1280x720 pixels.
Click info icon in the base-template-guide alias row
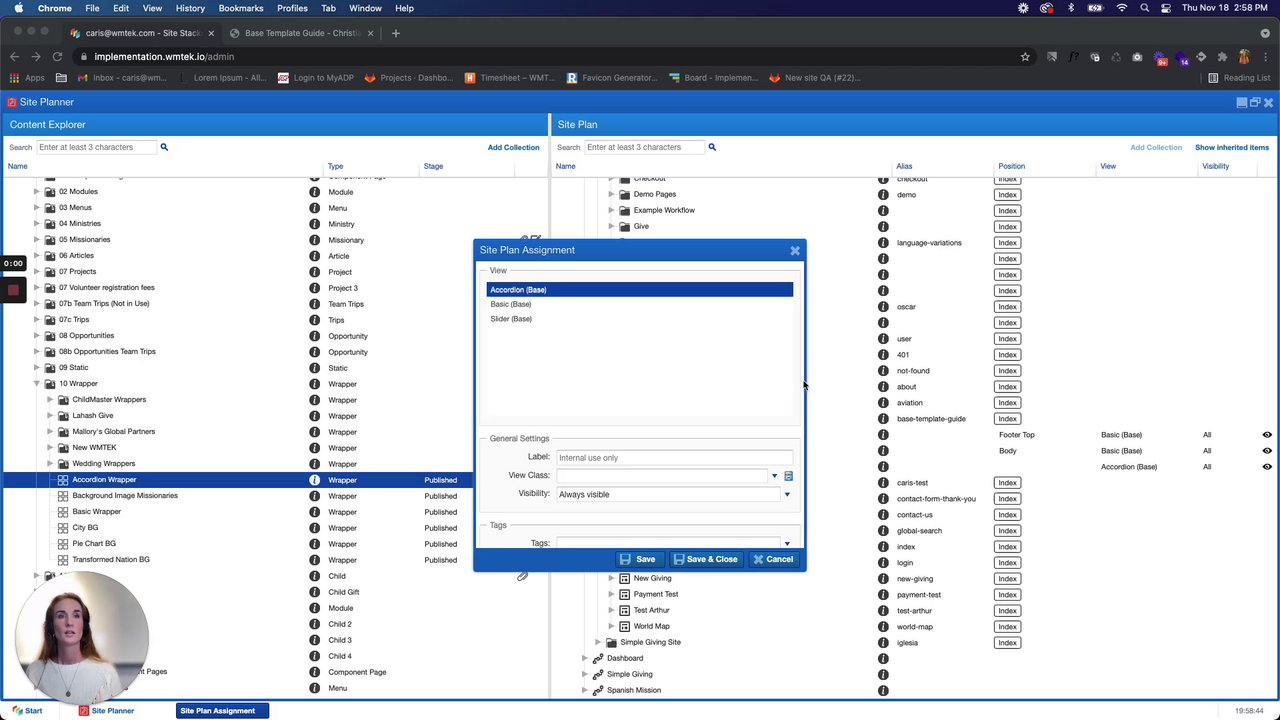883,419
